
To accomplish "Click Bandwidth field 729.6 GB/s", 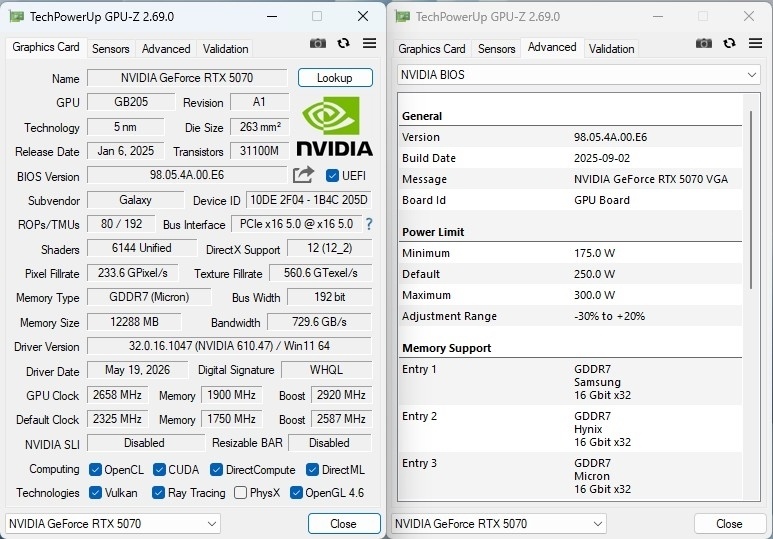I will click(319, 322).
